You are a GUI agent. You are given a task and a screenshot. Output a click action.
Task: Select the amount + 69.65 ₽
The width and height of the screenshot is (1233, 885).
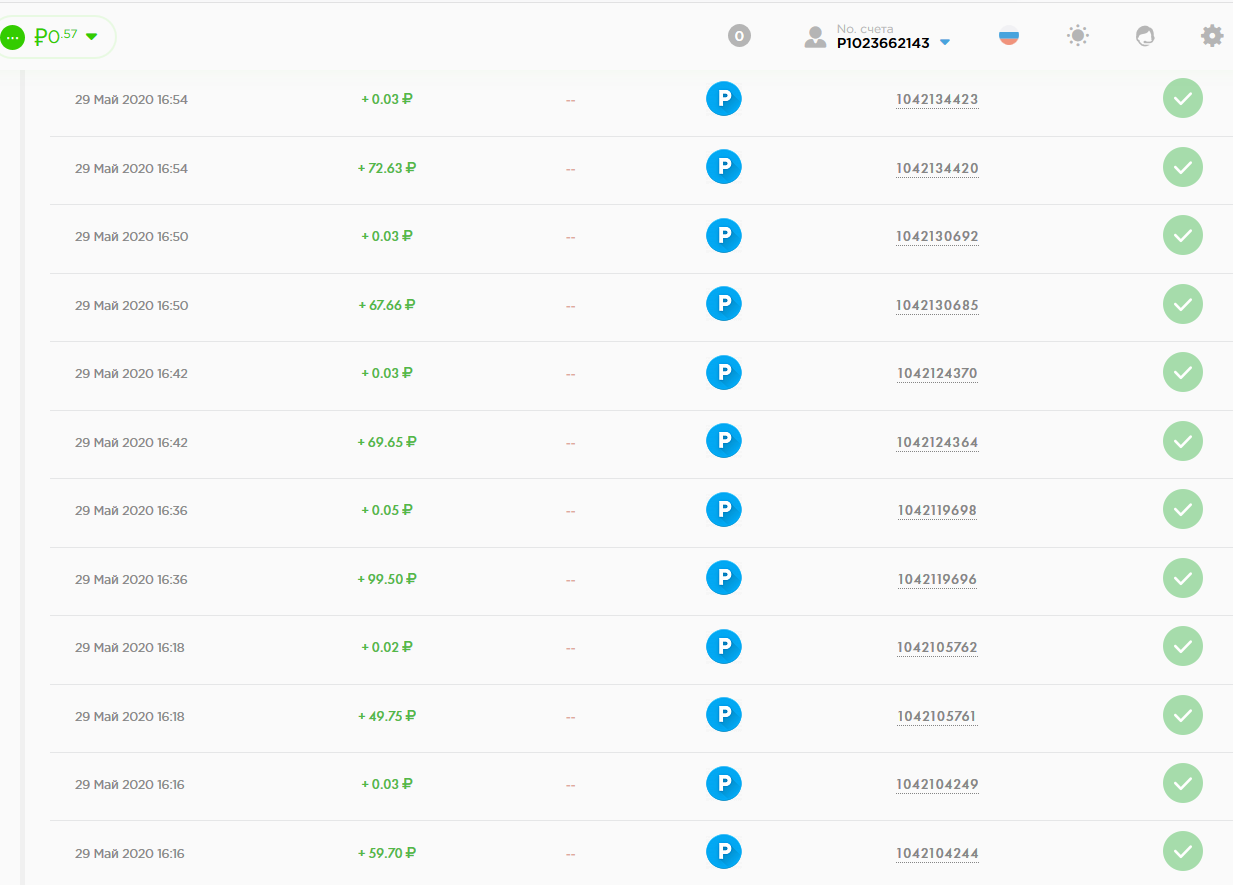click(x=387, y=442)
